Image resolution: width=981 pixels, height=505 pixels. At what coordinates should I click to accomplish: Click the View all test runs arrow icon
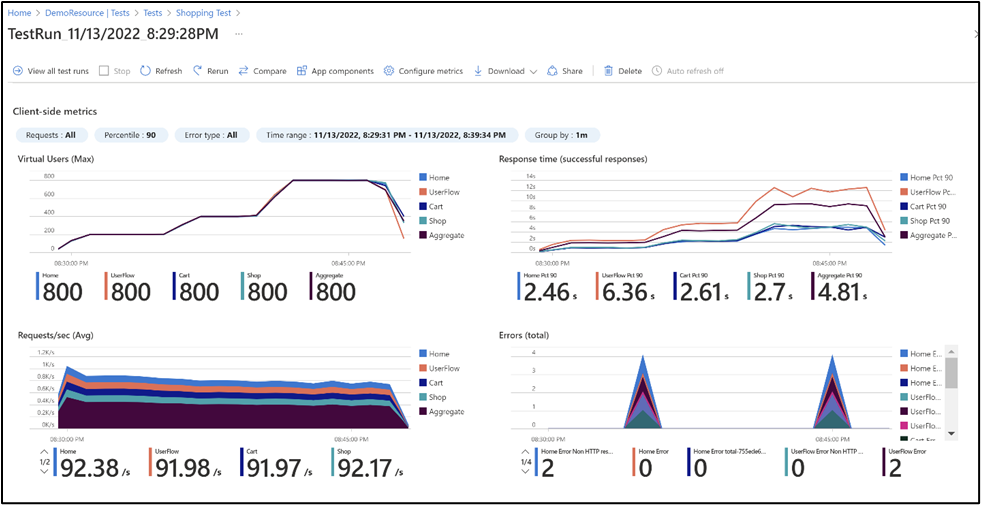[18, 71]
